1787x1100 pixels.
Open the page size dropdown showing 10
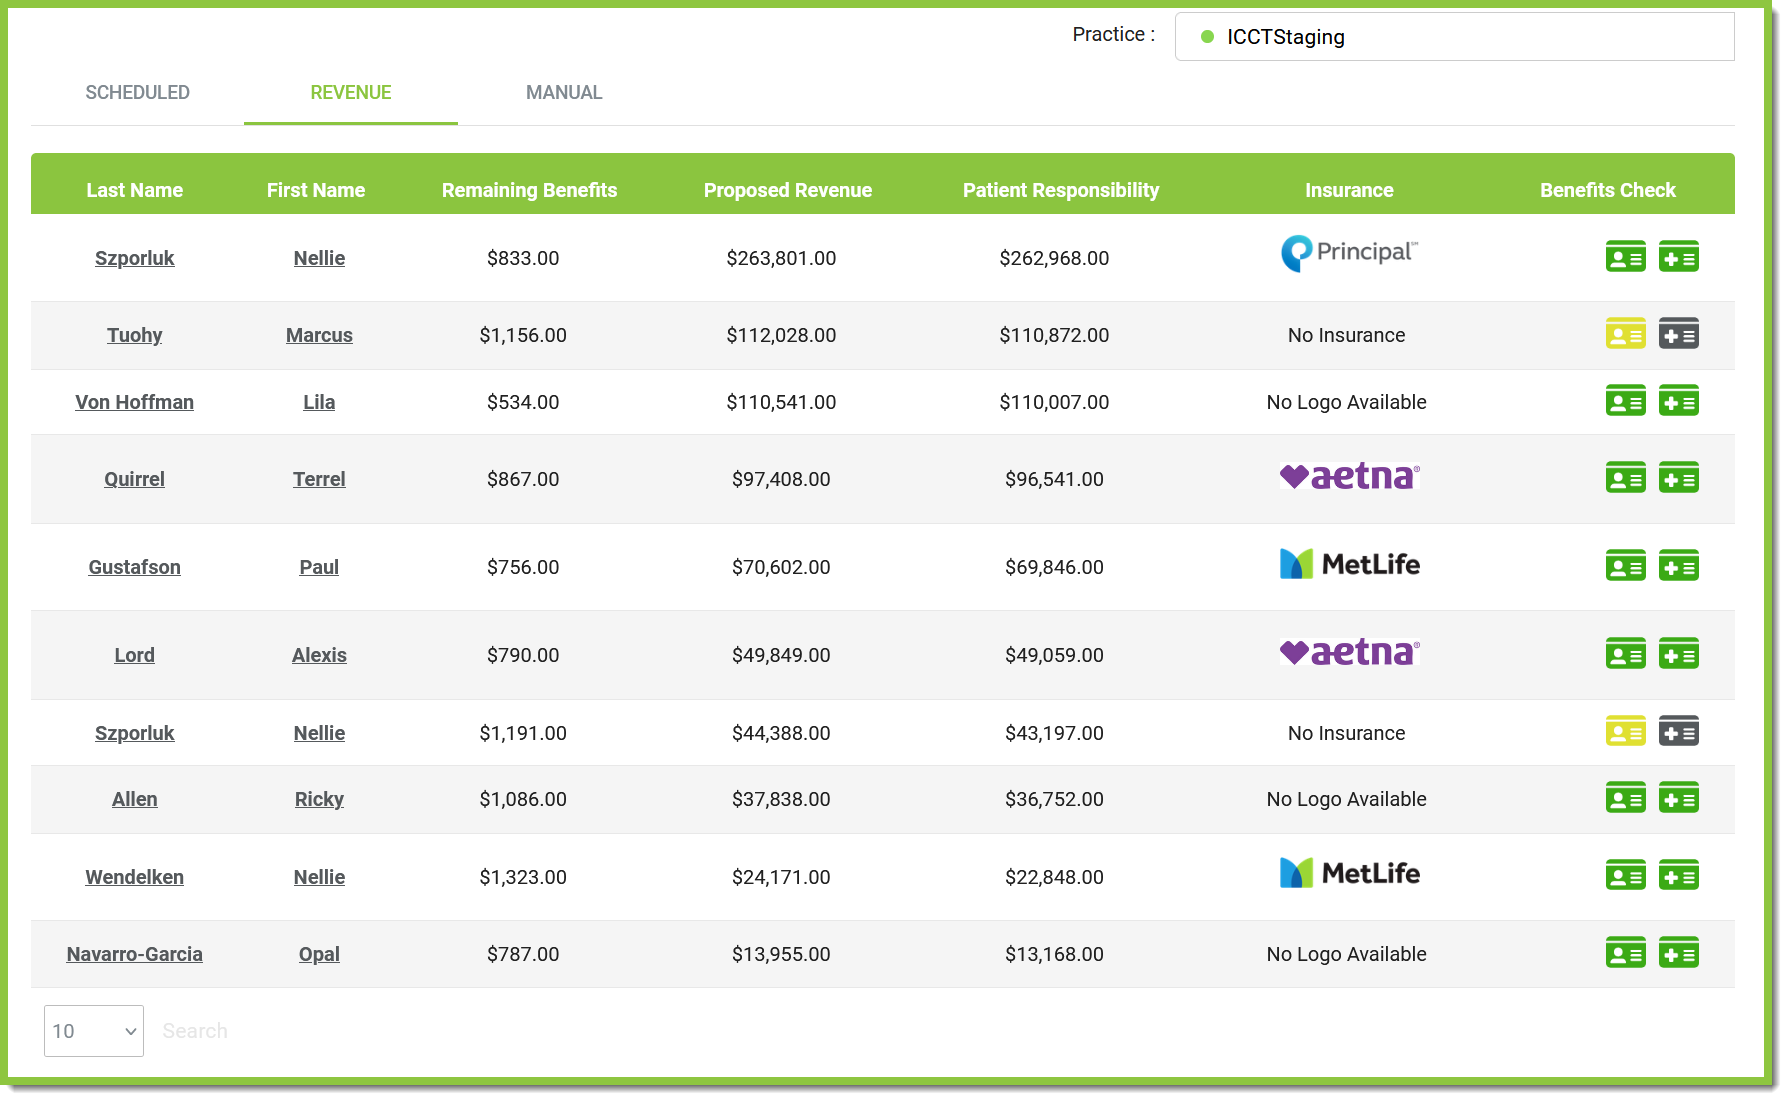93,1030
